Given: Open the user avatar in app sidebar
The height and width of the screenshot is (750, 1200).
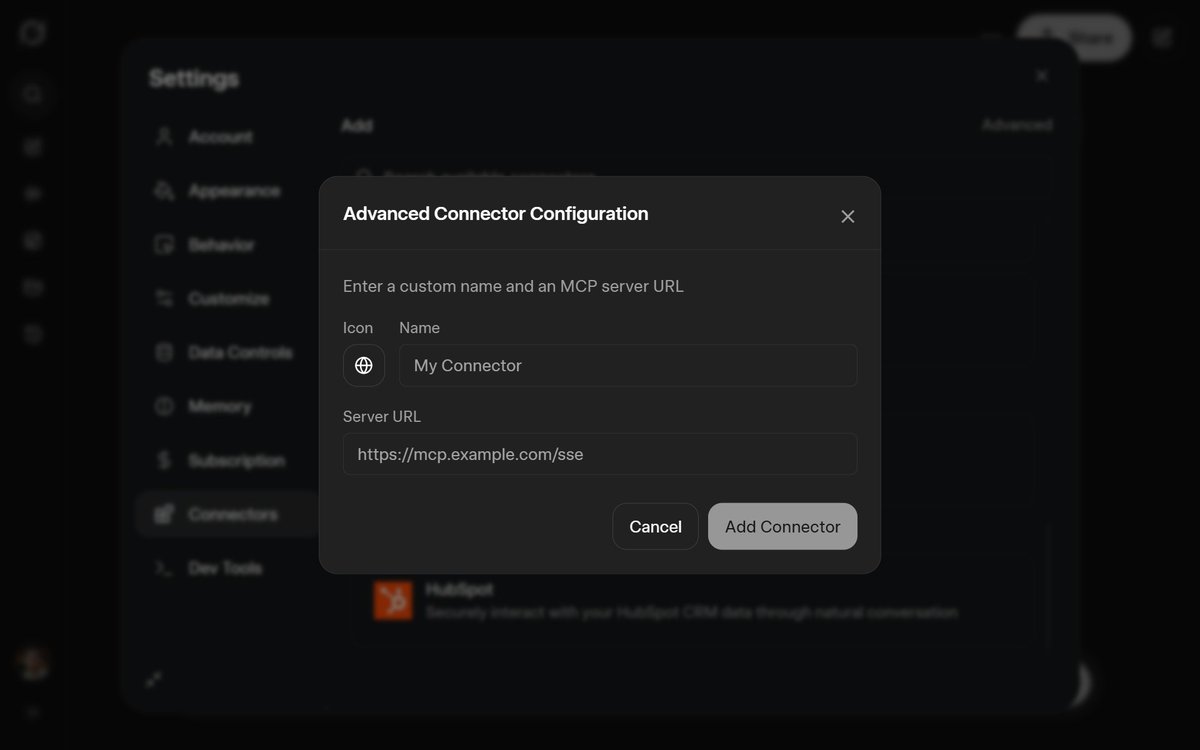Looking at the screenshot, I should pos(33,662).
